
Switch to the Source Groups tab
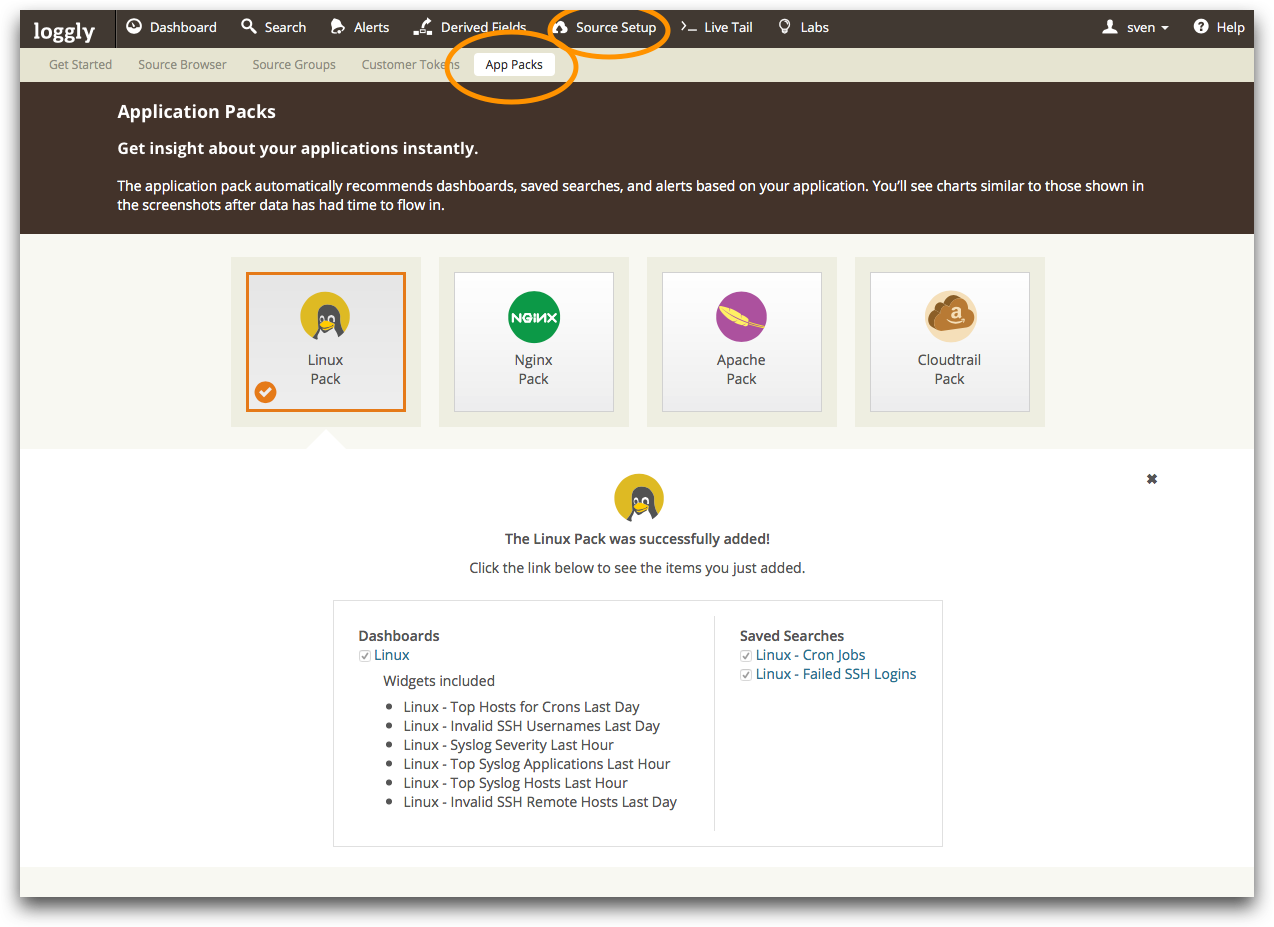point(294,64)
